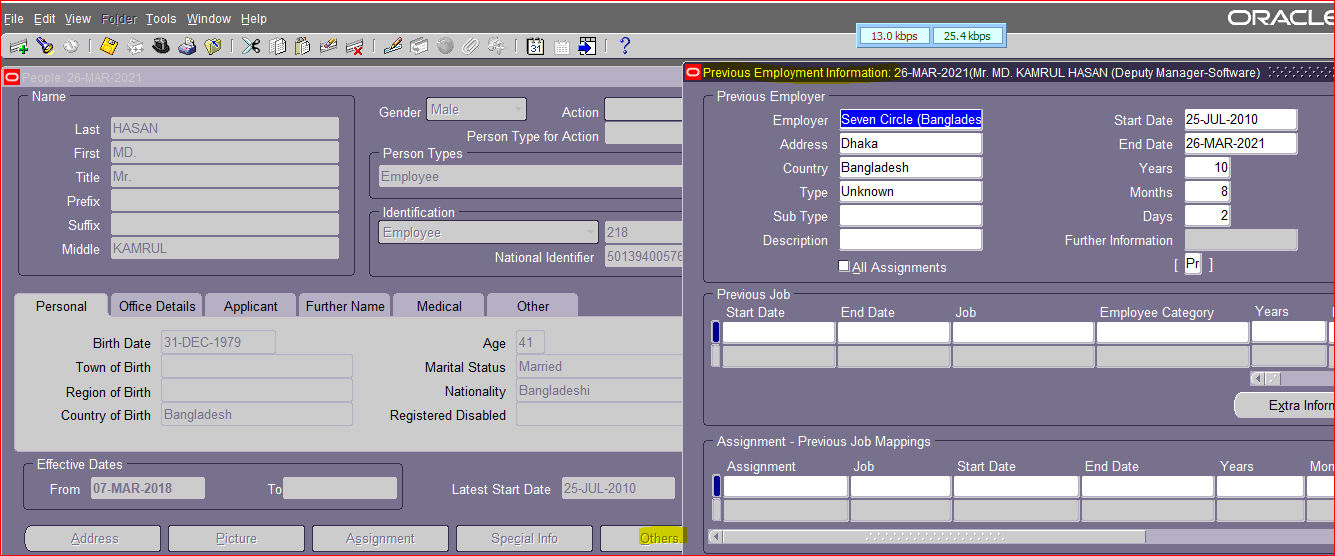The height and width of the screenshot is (556, 1335).
Task: Switch to the Office Details tab
Action: pyautogui.click(x=157, y=306)
